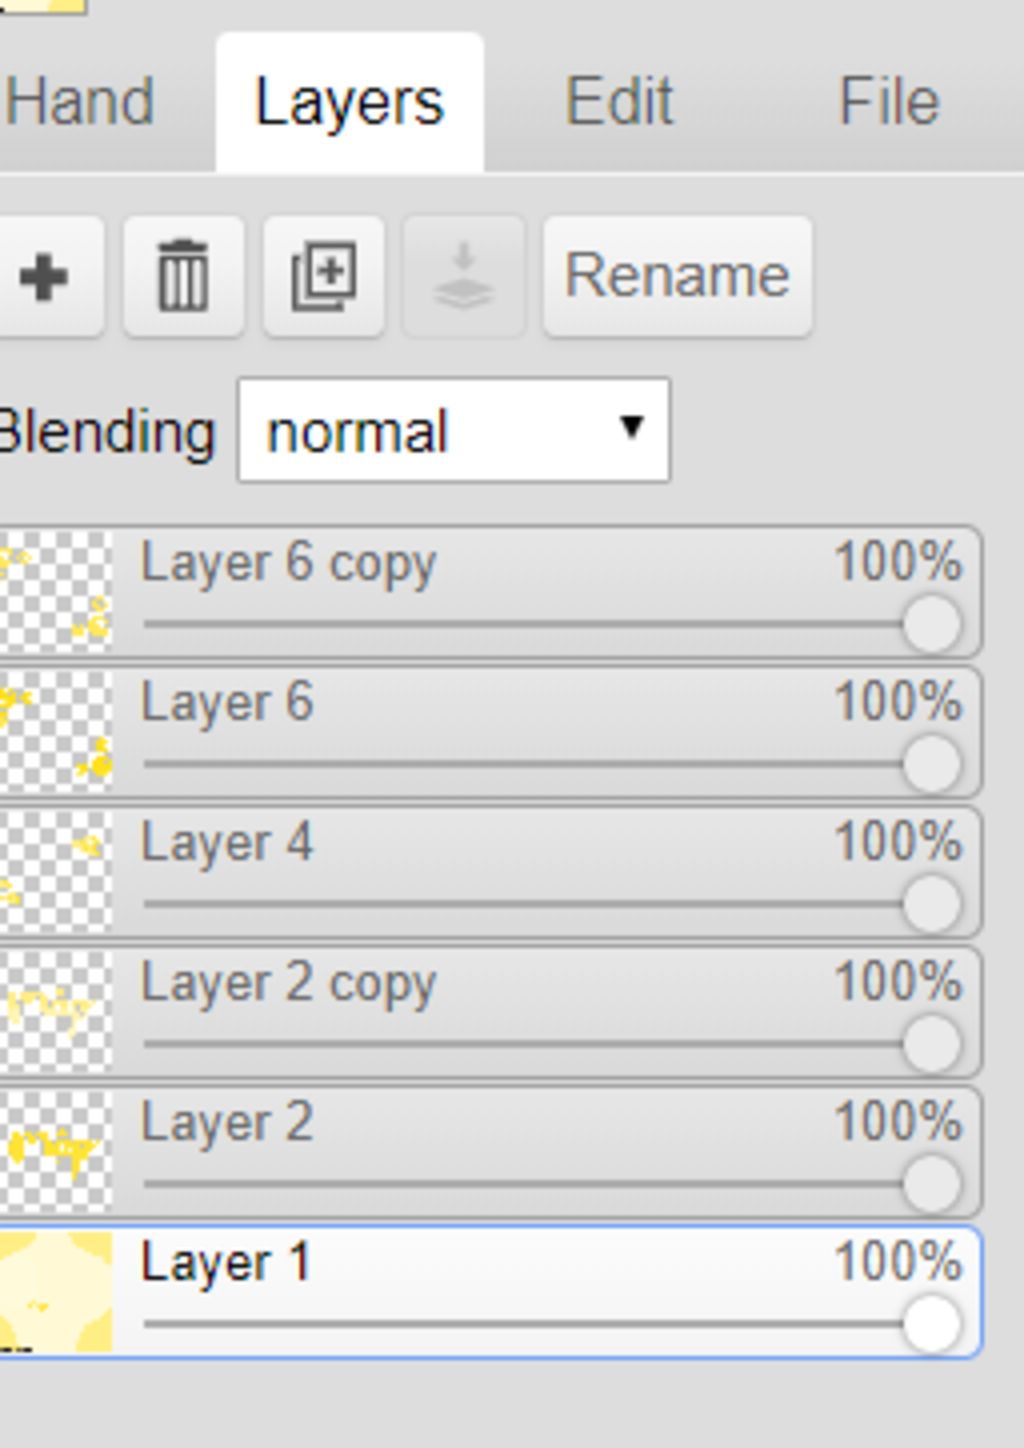Image resolution: width=1024 pixels, height=1448 pixels.
Task: Duplicate the layer with copy icon
Action: pos(324,276)
